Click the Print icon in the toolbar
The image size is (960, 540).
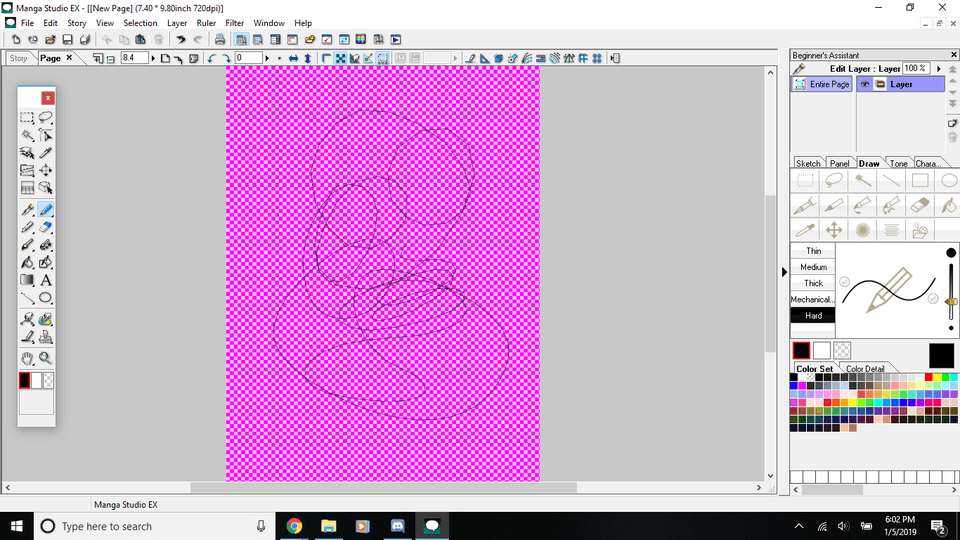click(x=221, y=39)
